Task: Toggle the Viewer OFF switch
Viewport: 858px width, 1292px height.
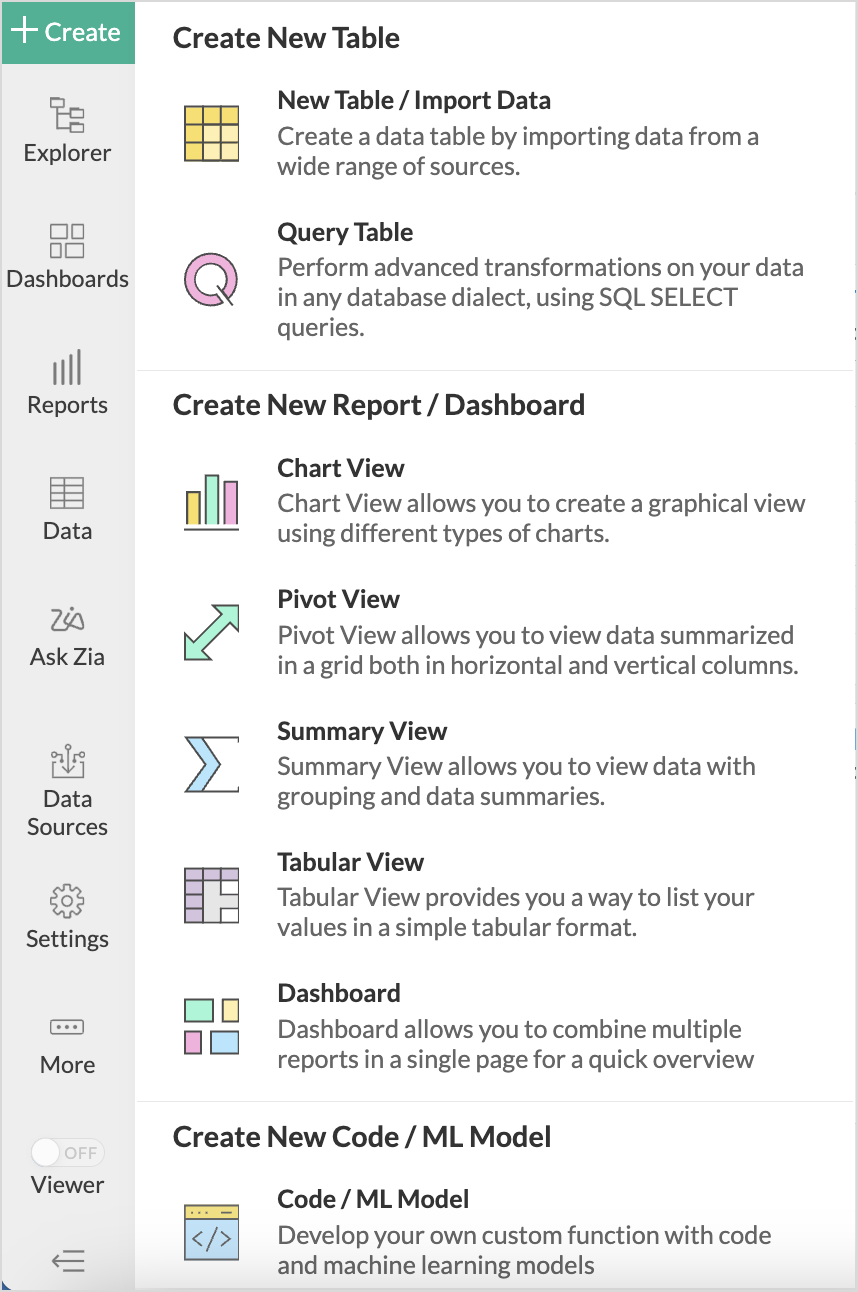Action: 67,1153
